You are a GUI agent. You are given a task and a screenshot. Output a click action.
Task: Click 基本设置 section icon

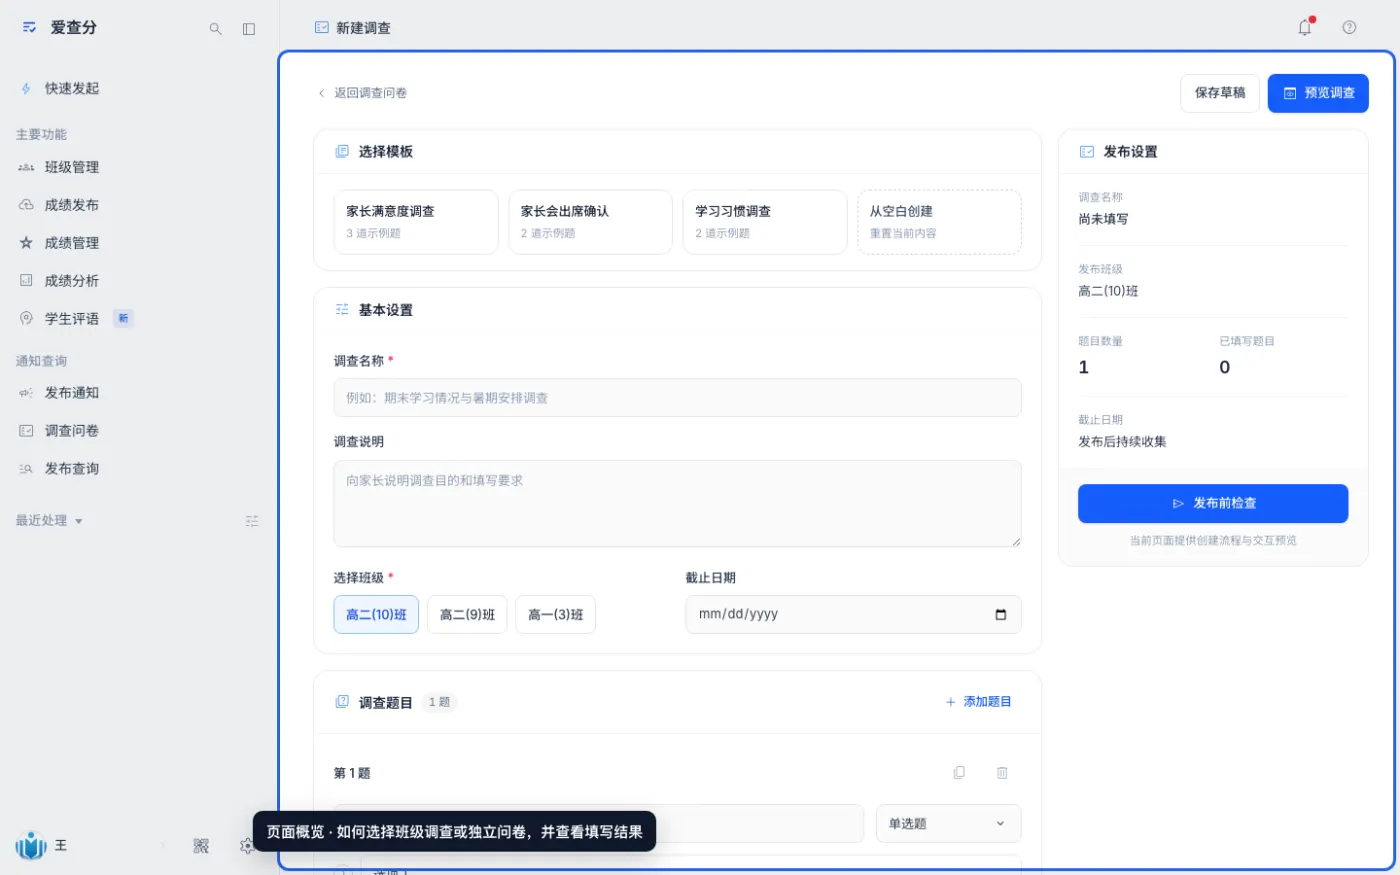click(342, 310)
